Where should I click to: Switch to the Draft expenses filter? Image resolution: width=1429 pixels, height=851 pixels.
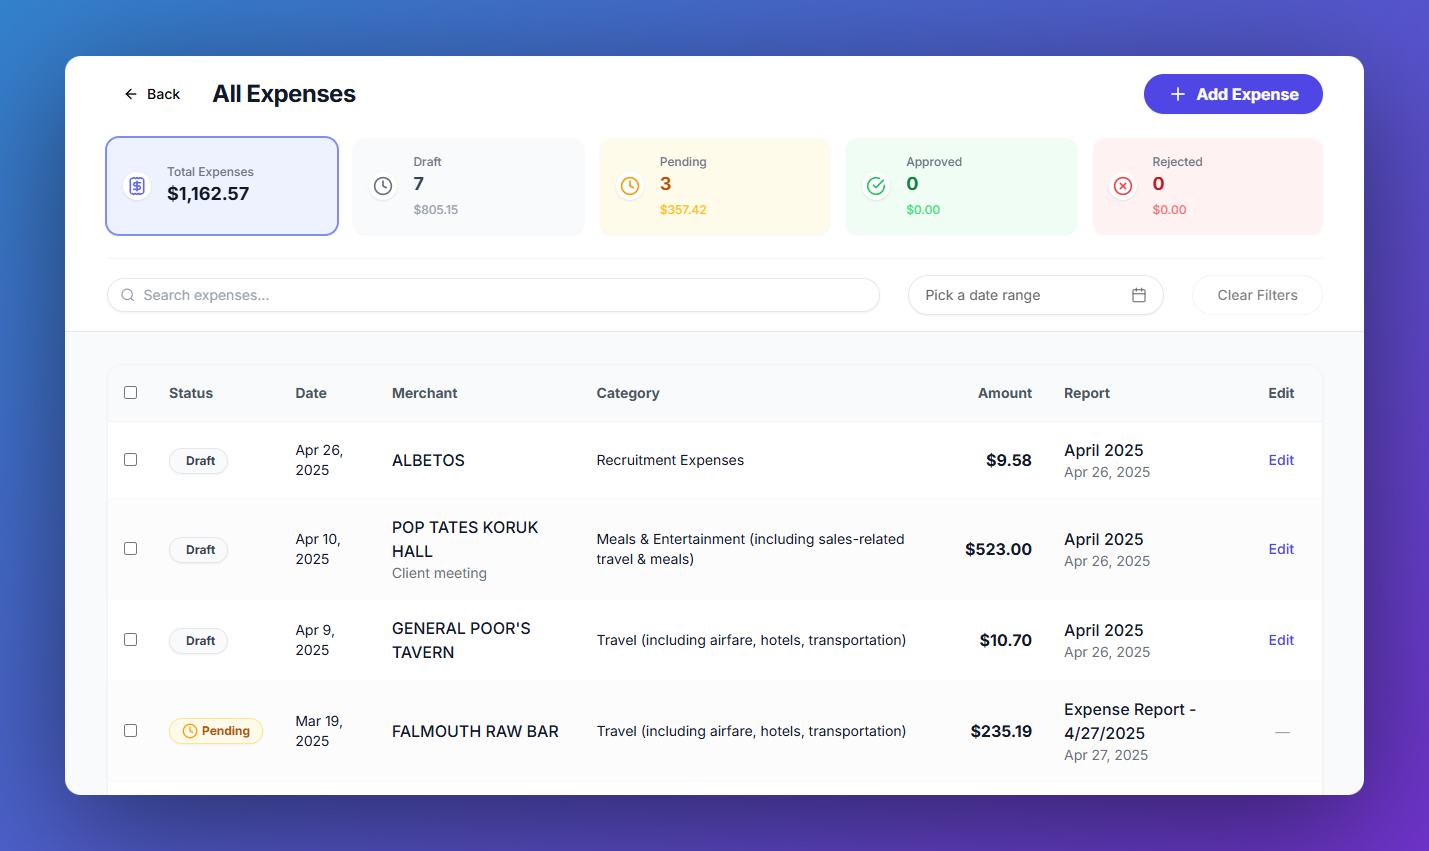[x=468, y=186]
